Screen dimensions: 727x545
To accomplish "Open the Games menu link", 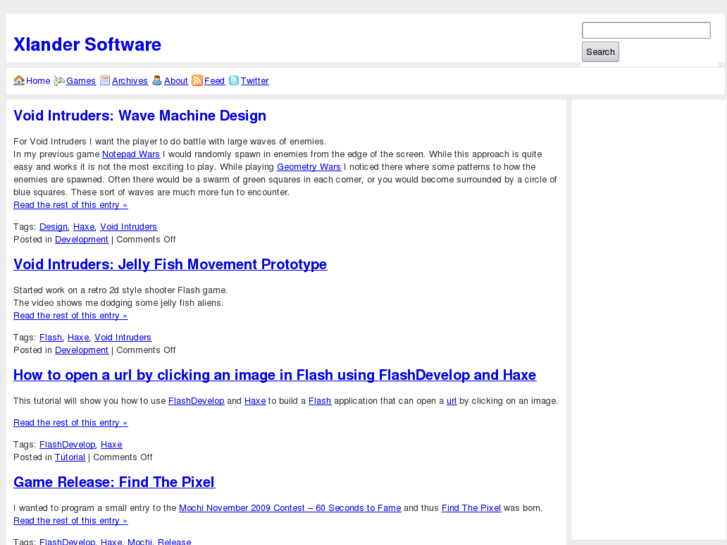I will (81, 81).
